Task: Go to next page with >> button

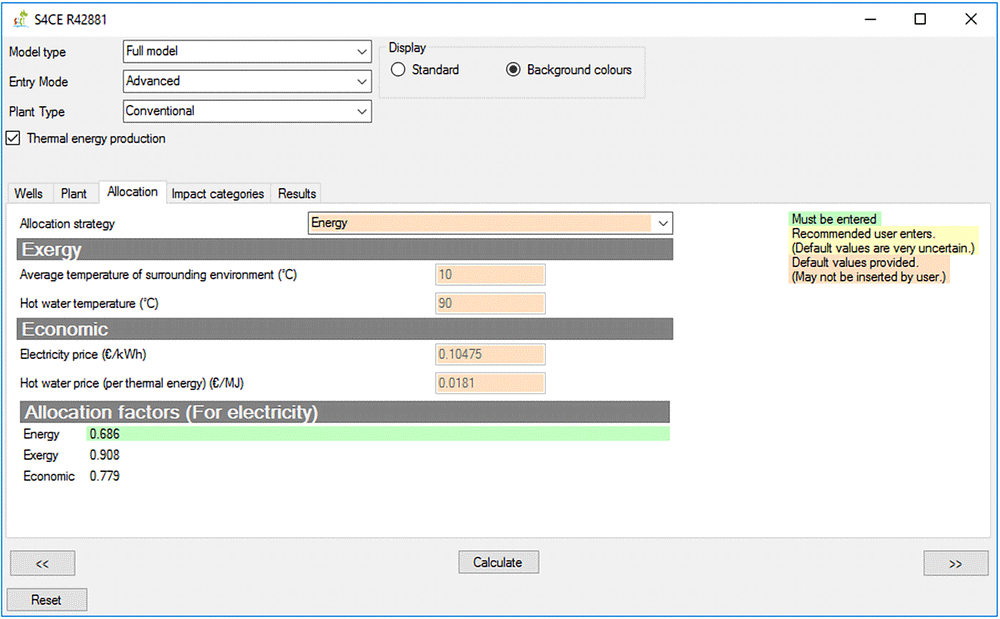Action: click(955, 564)
